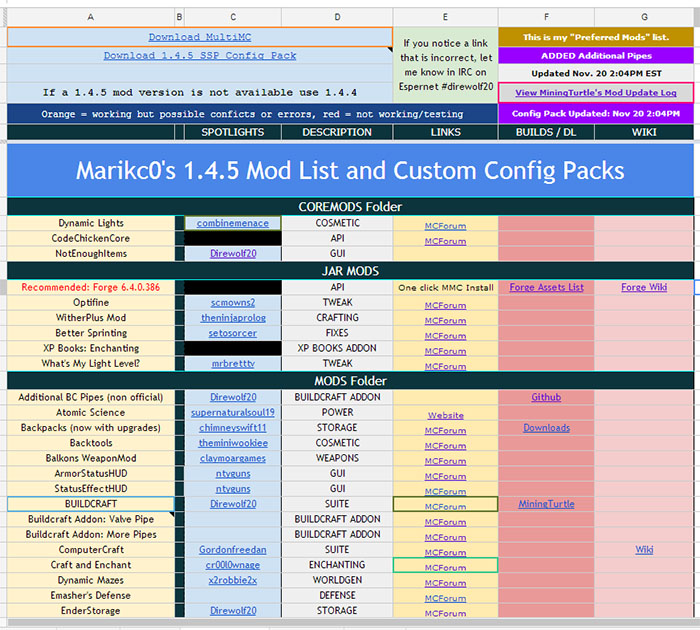Open Direwolf20 spotlight for EnderStorage
This screenshot has width=700, height=630.
point(233,610)
